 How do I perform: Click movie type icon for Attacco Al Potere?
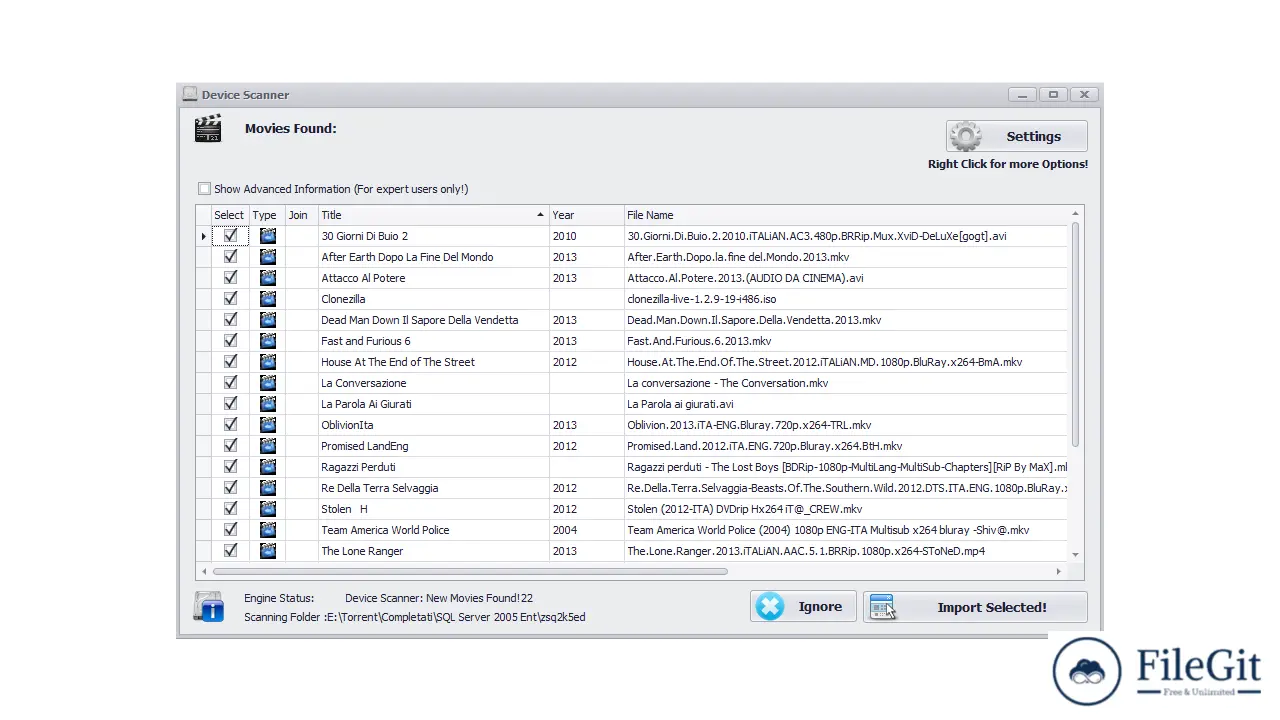(x=267, y=278)
